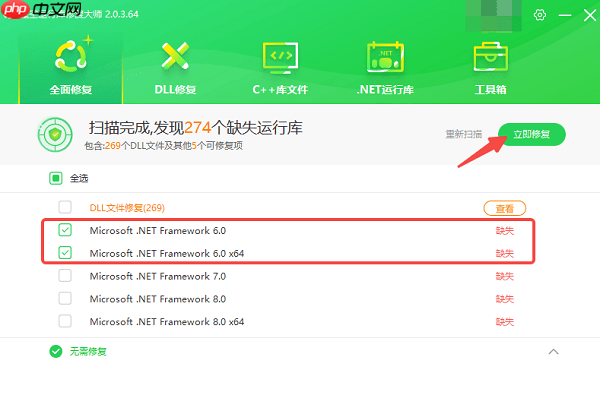Select Microsoft .NET Framework 6.0 text
Screen dimensions: 600x411
pos(158,230)
